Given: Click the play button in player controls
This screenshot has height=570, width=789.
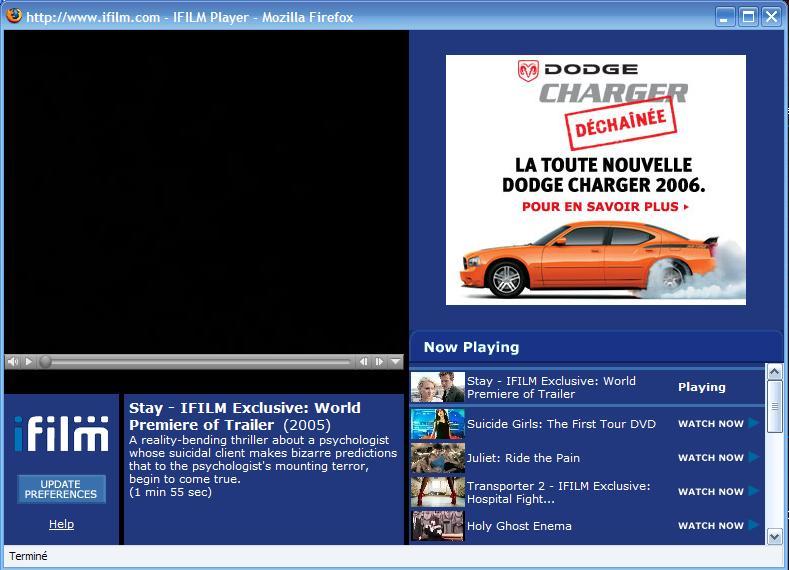Looking at the screenshot, I should click(x=29, y=361).
